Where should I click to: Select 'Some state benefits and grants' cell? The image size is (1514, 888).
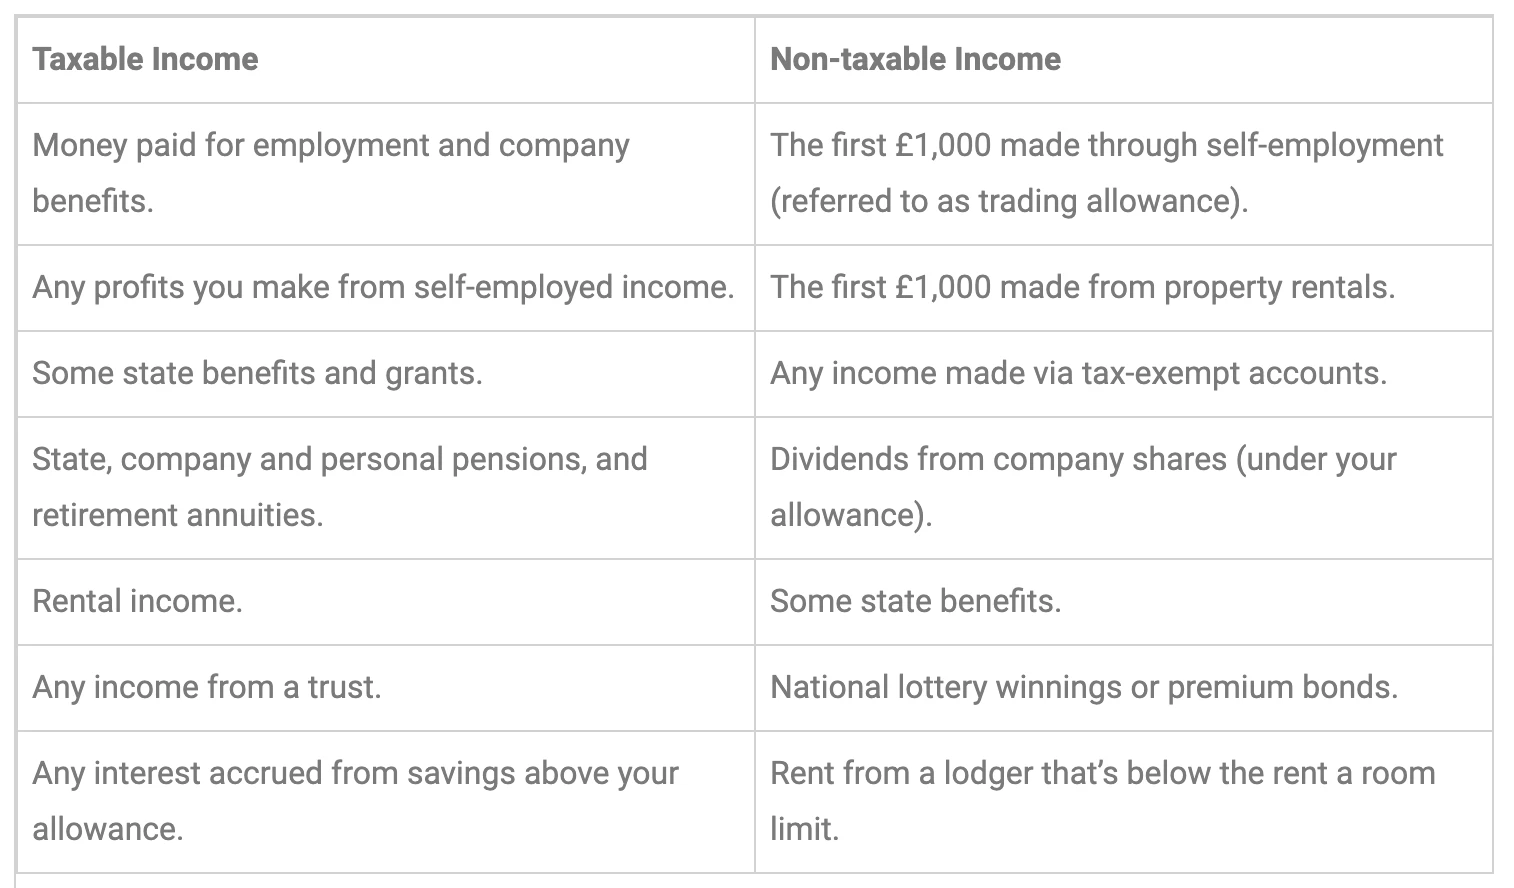(x=385, y=374)
